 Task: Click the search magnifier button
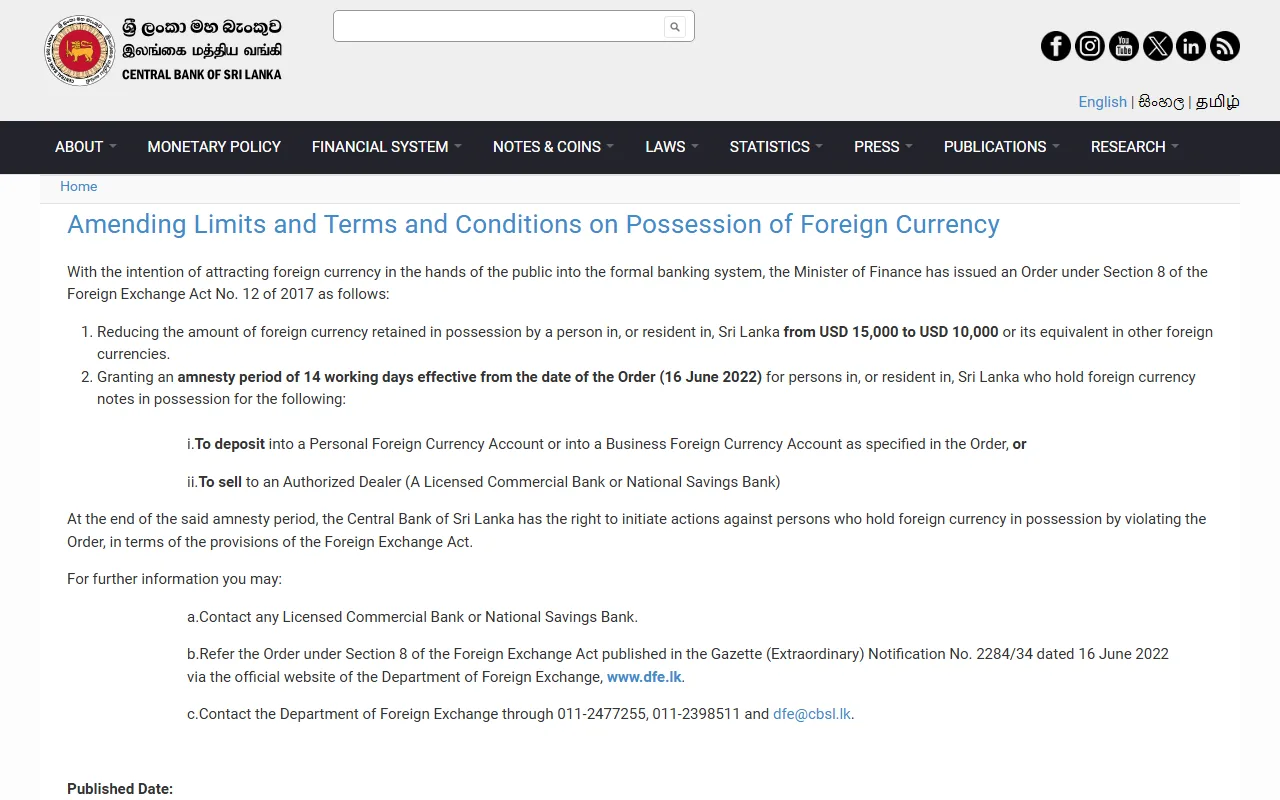point(675,27)
